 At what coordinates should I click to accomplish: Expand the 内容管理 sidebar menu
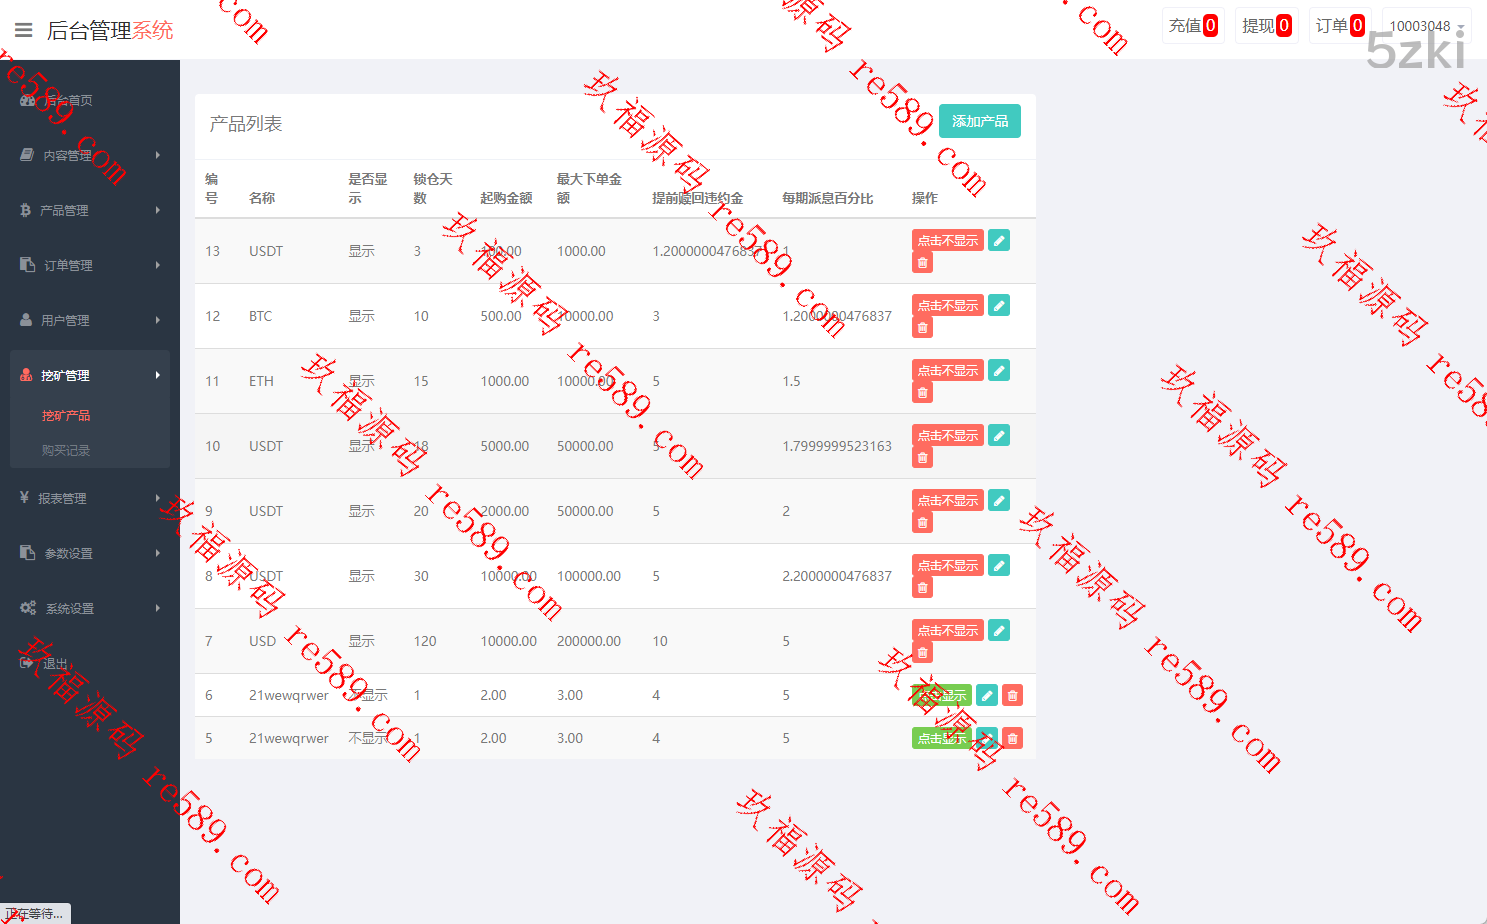(x=90, y=155)
